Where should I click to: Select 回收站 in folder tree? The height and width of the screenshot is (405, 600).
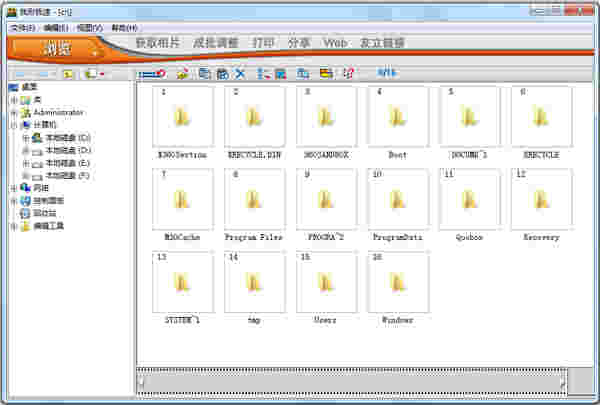coord(45,213)
